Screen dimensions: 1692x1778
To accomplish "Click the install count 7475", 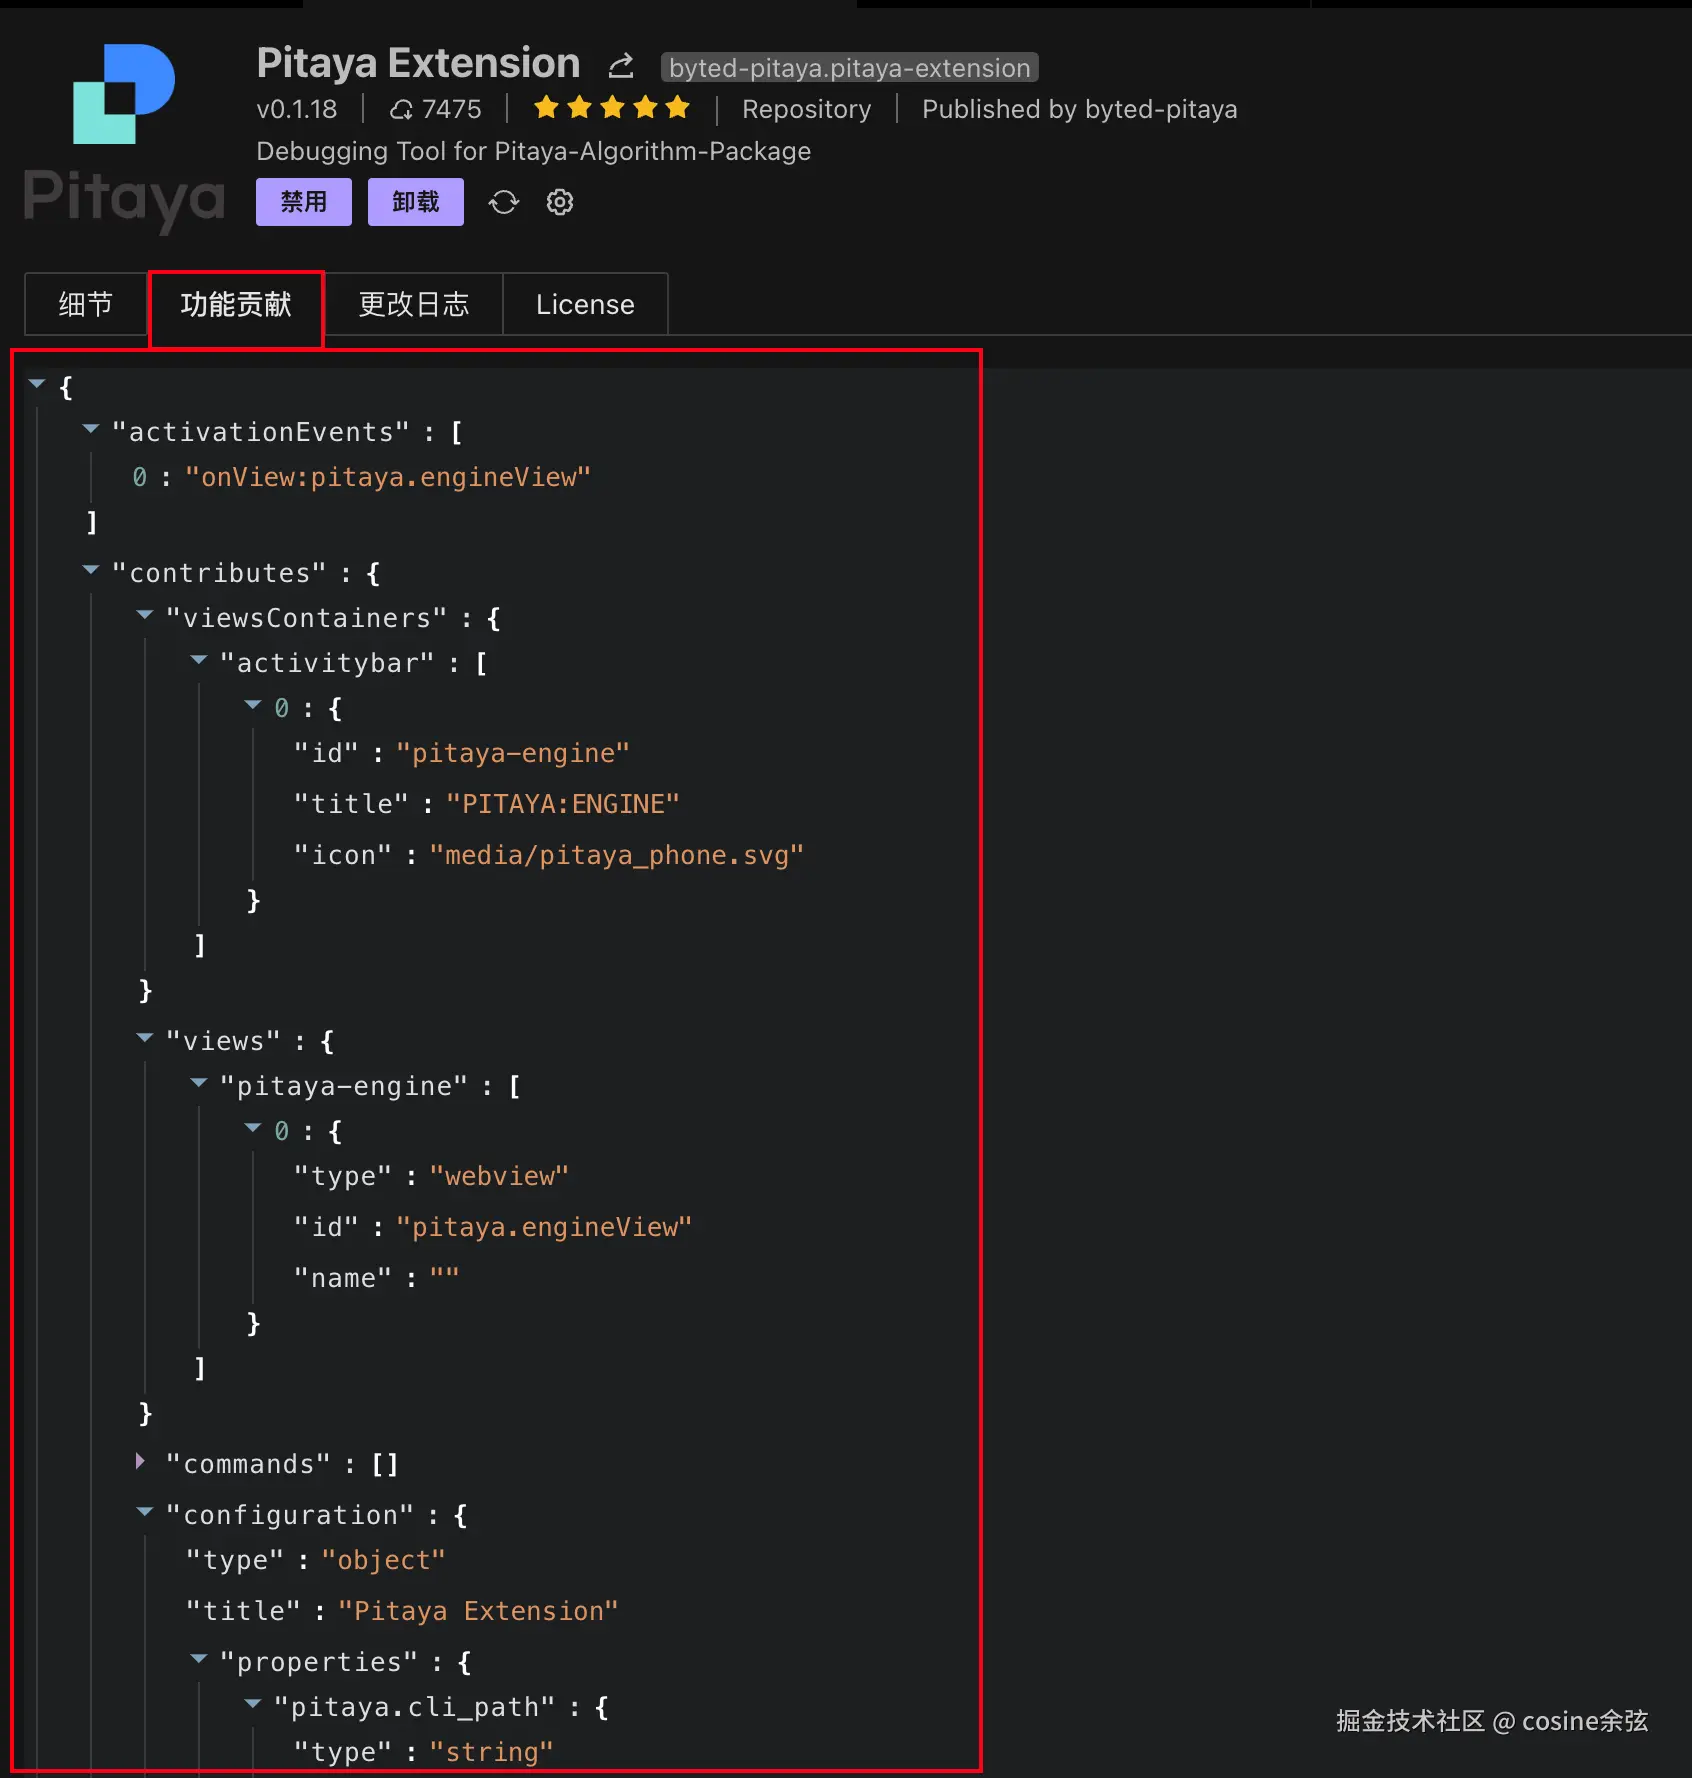I will coord(452,109).
